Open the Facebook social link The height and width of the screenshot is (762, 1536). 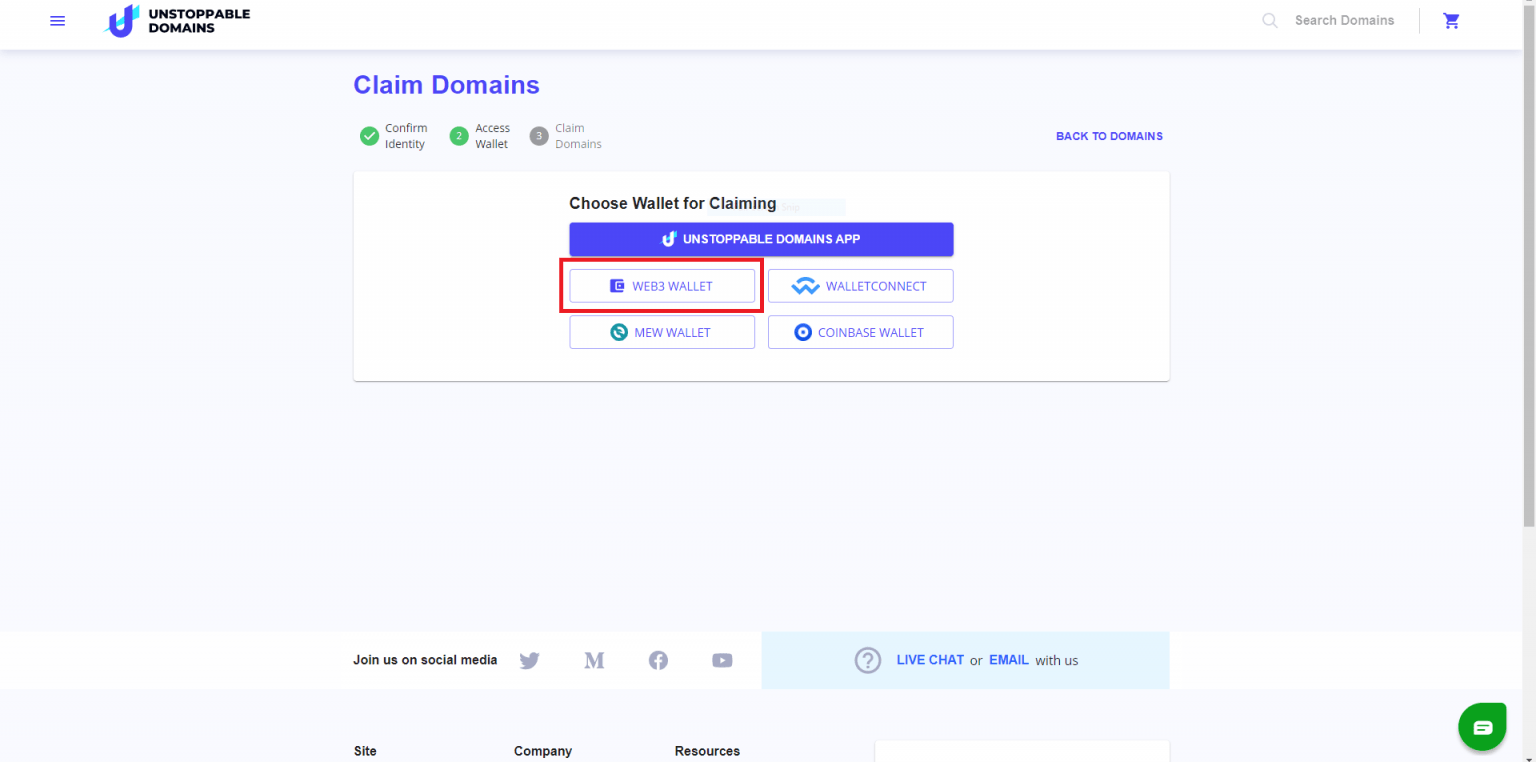(x=658, y=660)
